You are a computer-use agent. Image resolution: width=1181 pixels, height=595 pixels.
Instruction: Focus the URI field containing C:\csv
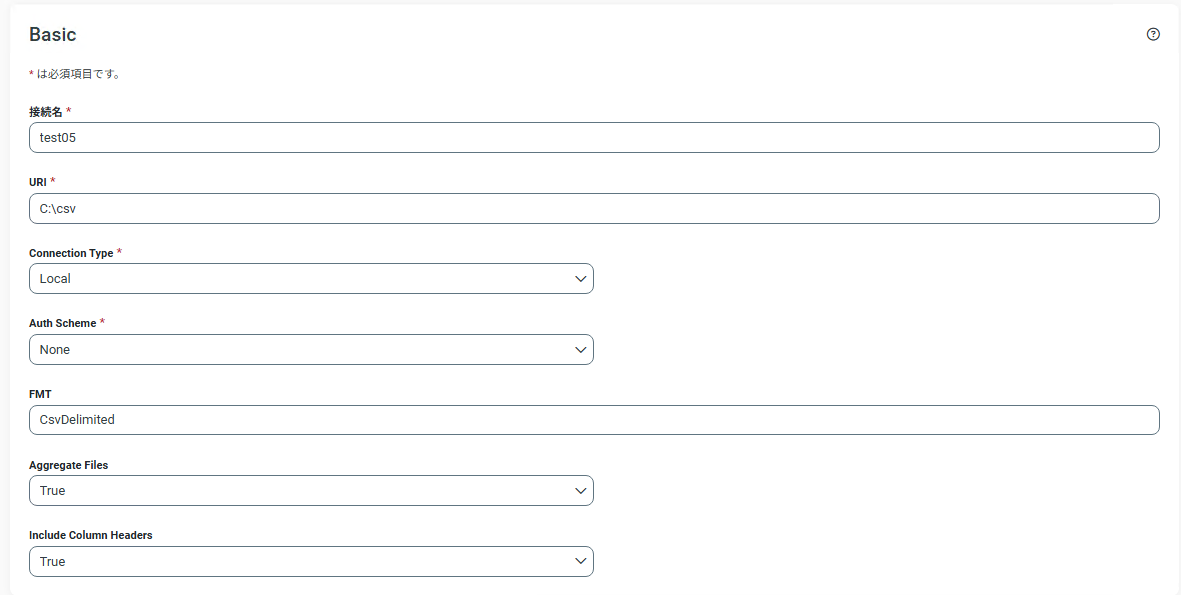point(594,209)
